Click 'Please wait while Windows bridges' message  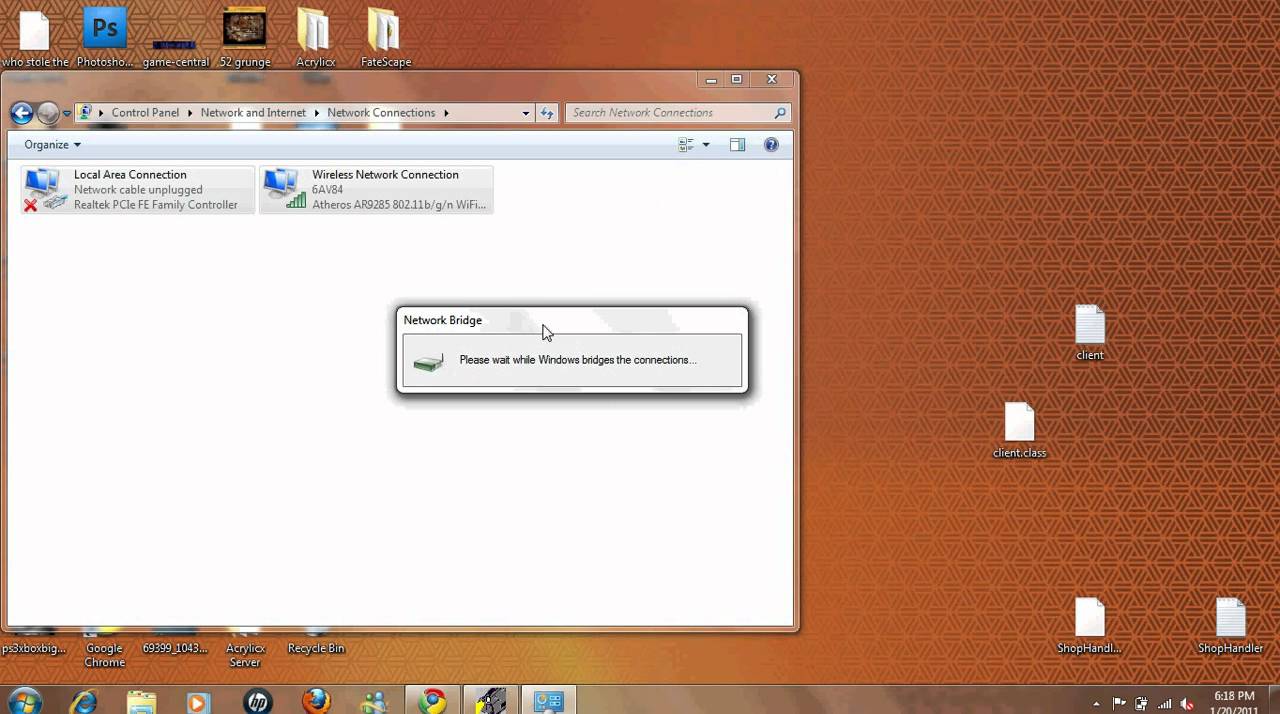point(578,360)
